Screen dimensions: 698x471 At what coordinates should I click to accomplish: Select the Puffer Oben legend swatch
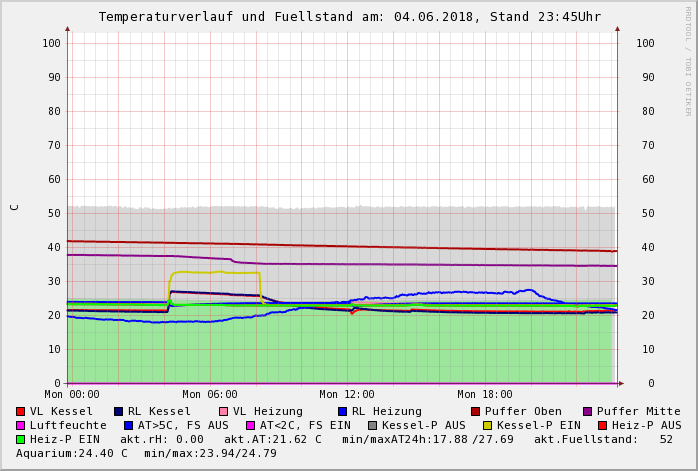pos(476,412)
